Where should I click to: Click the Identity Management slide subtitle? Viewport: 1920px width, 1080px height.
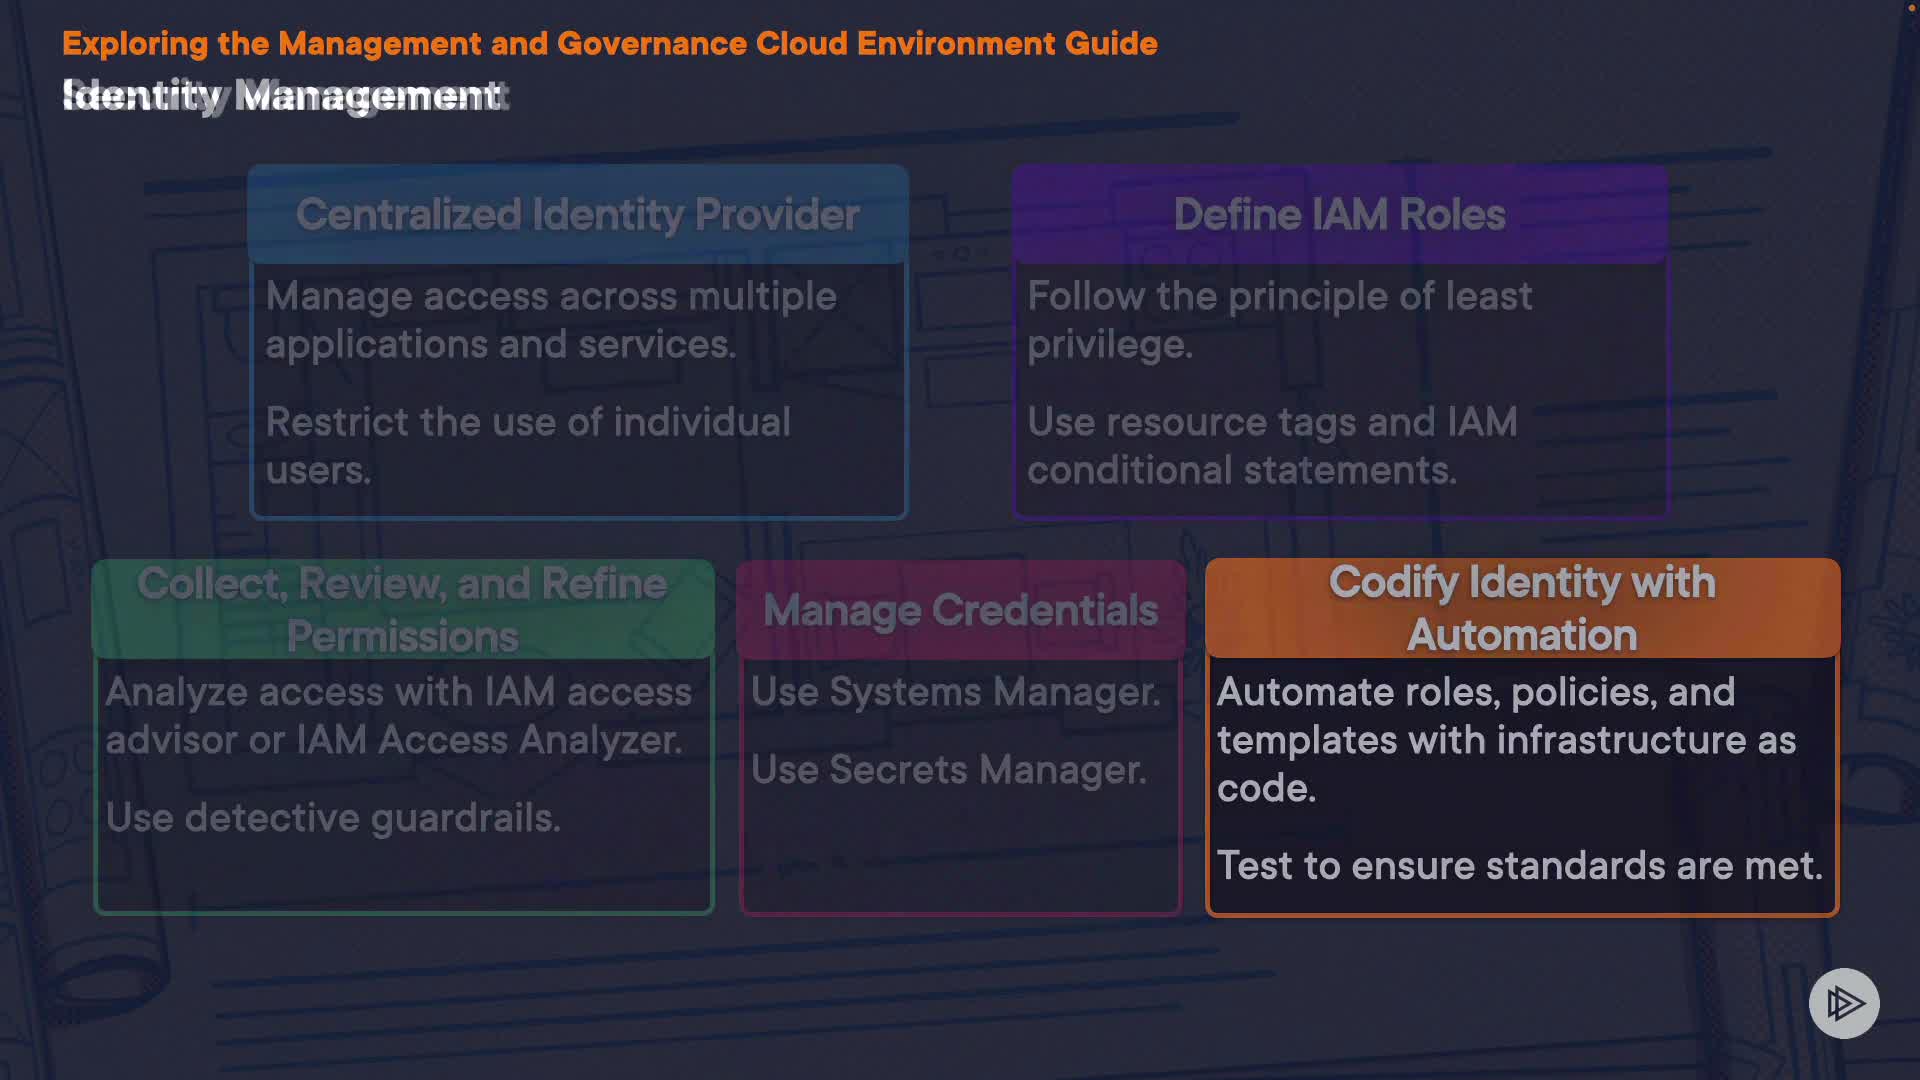[x=282, y=96]
